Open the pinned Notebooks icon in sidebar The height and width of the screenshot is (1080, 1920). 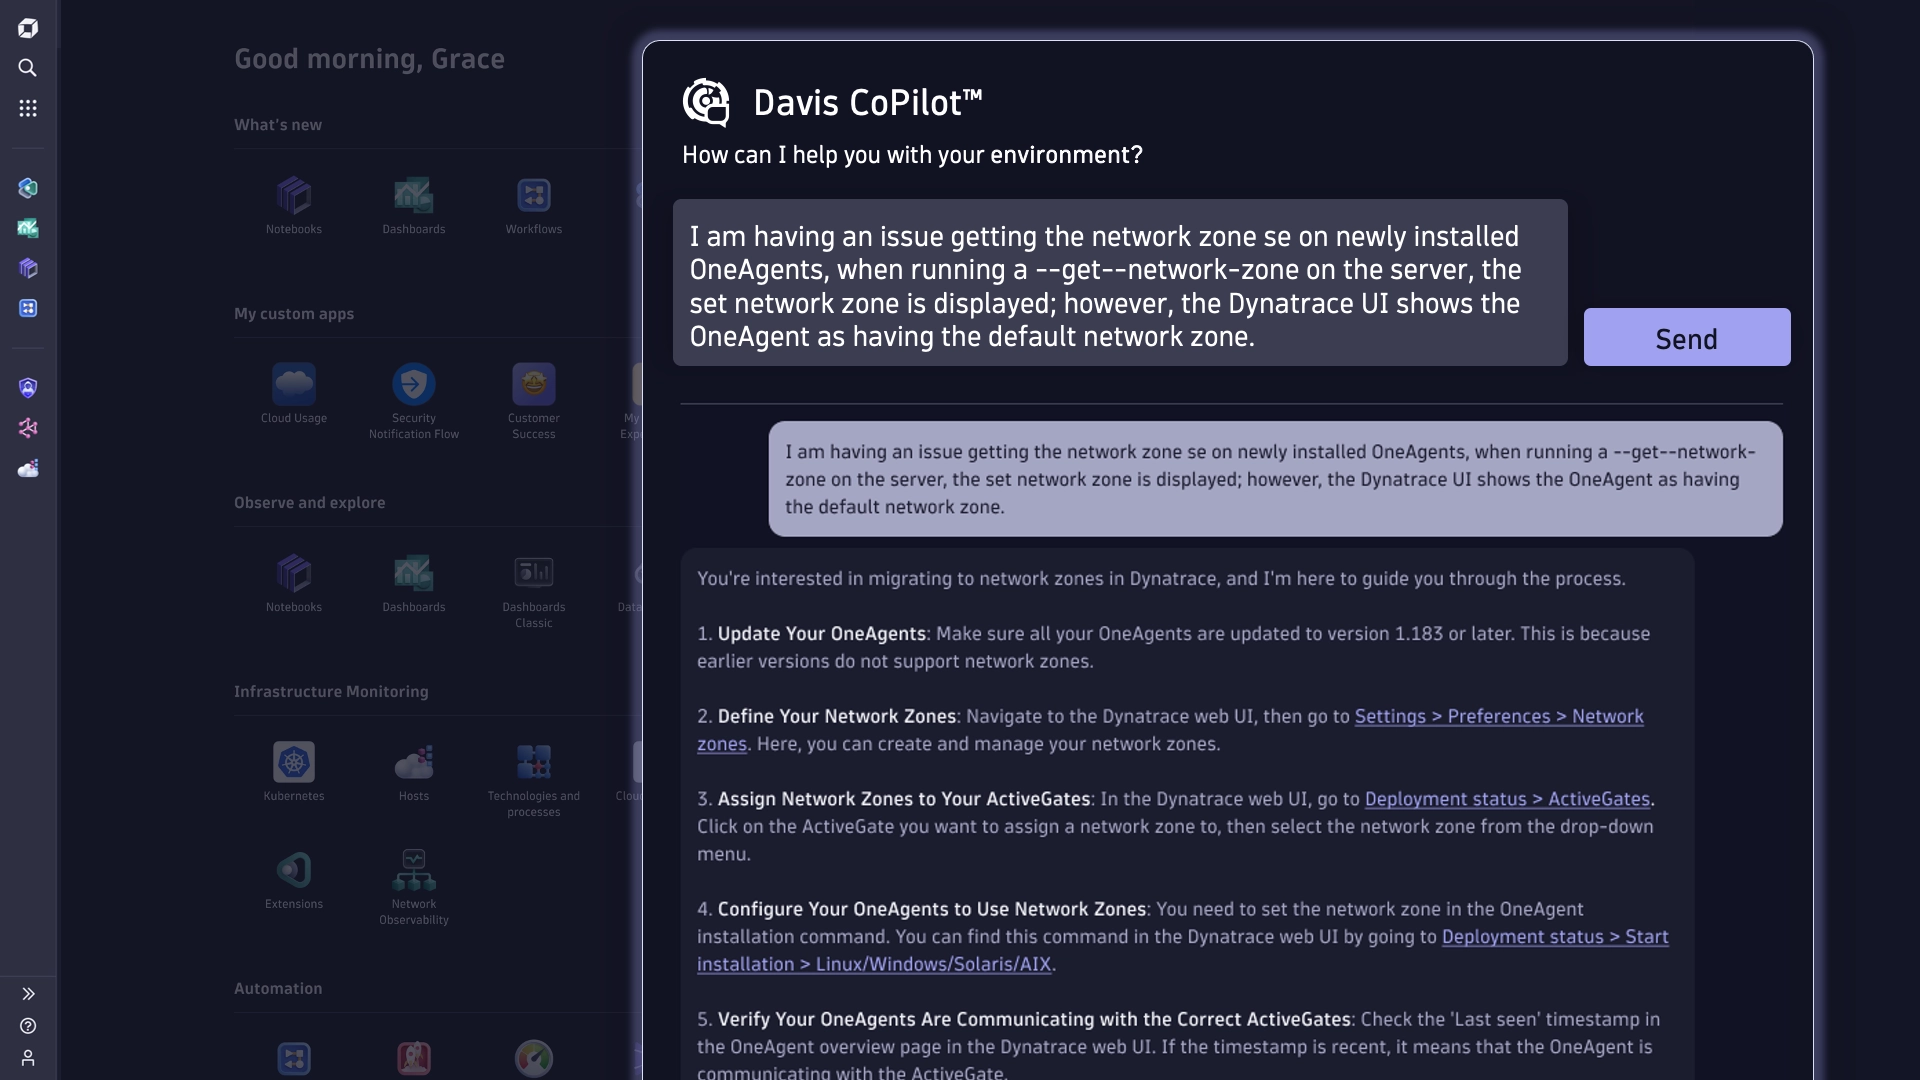tap(28, 268)
